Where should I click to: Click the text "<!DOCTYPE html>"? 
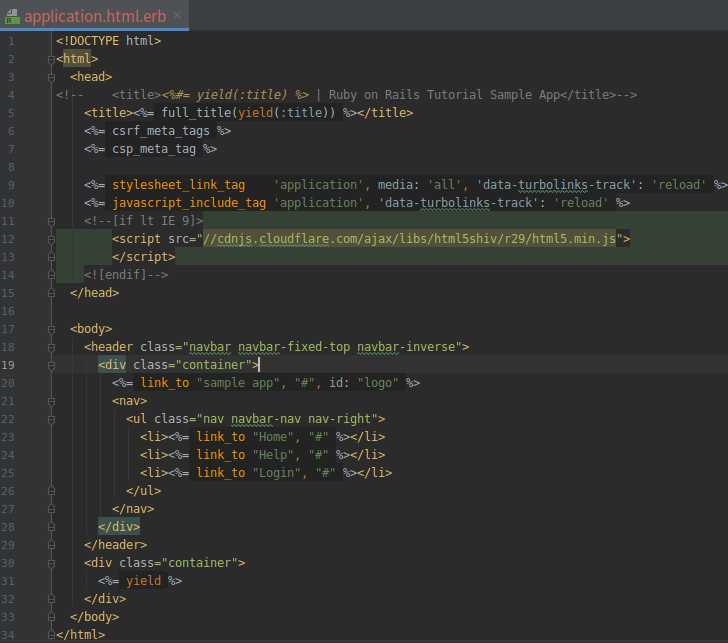click(x=108, y=41)
